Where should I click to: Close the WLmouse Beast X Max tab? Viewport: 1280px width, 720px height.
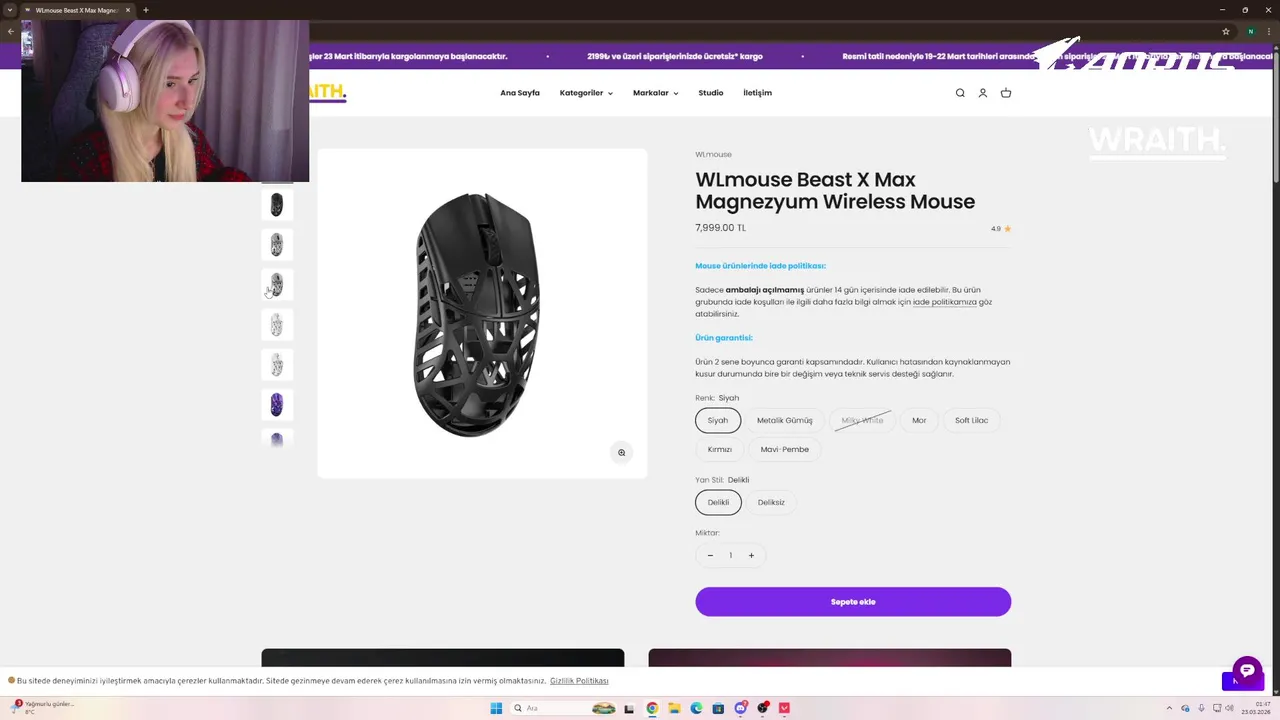[128, 10]
